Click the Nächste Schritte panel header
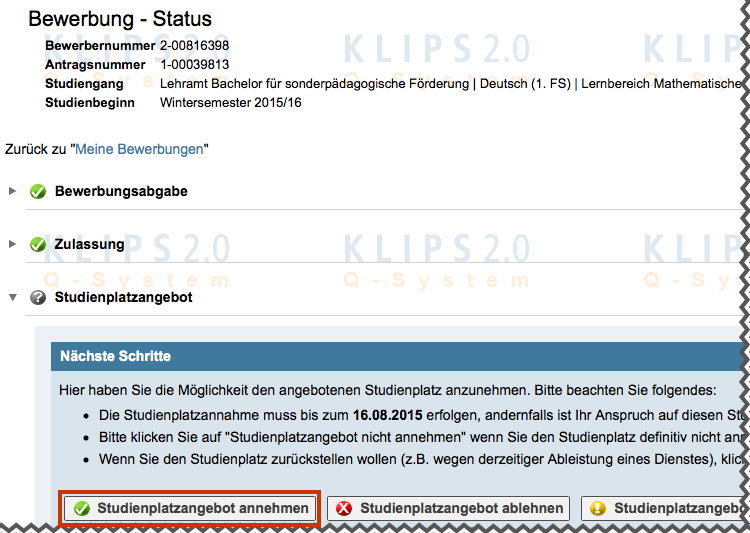This screenshot has height=533, width=750. coord(397,356)
